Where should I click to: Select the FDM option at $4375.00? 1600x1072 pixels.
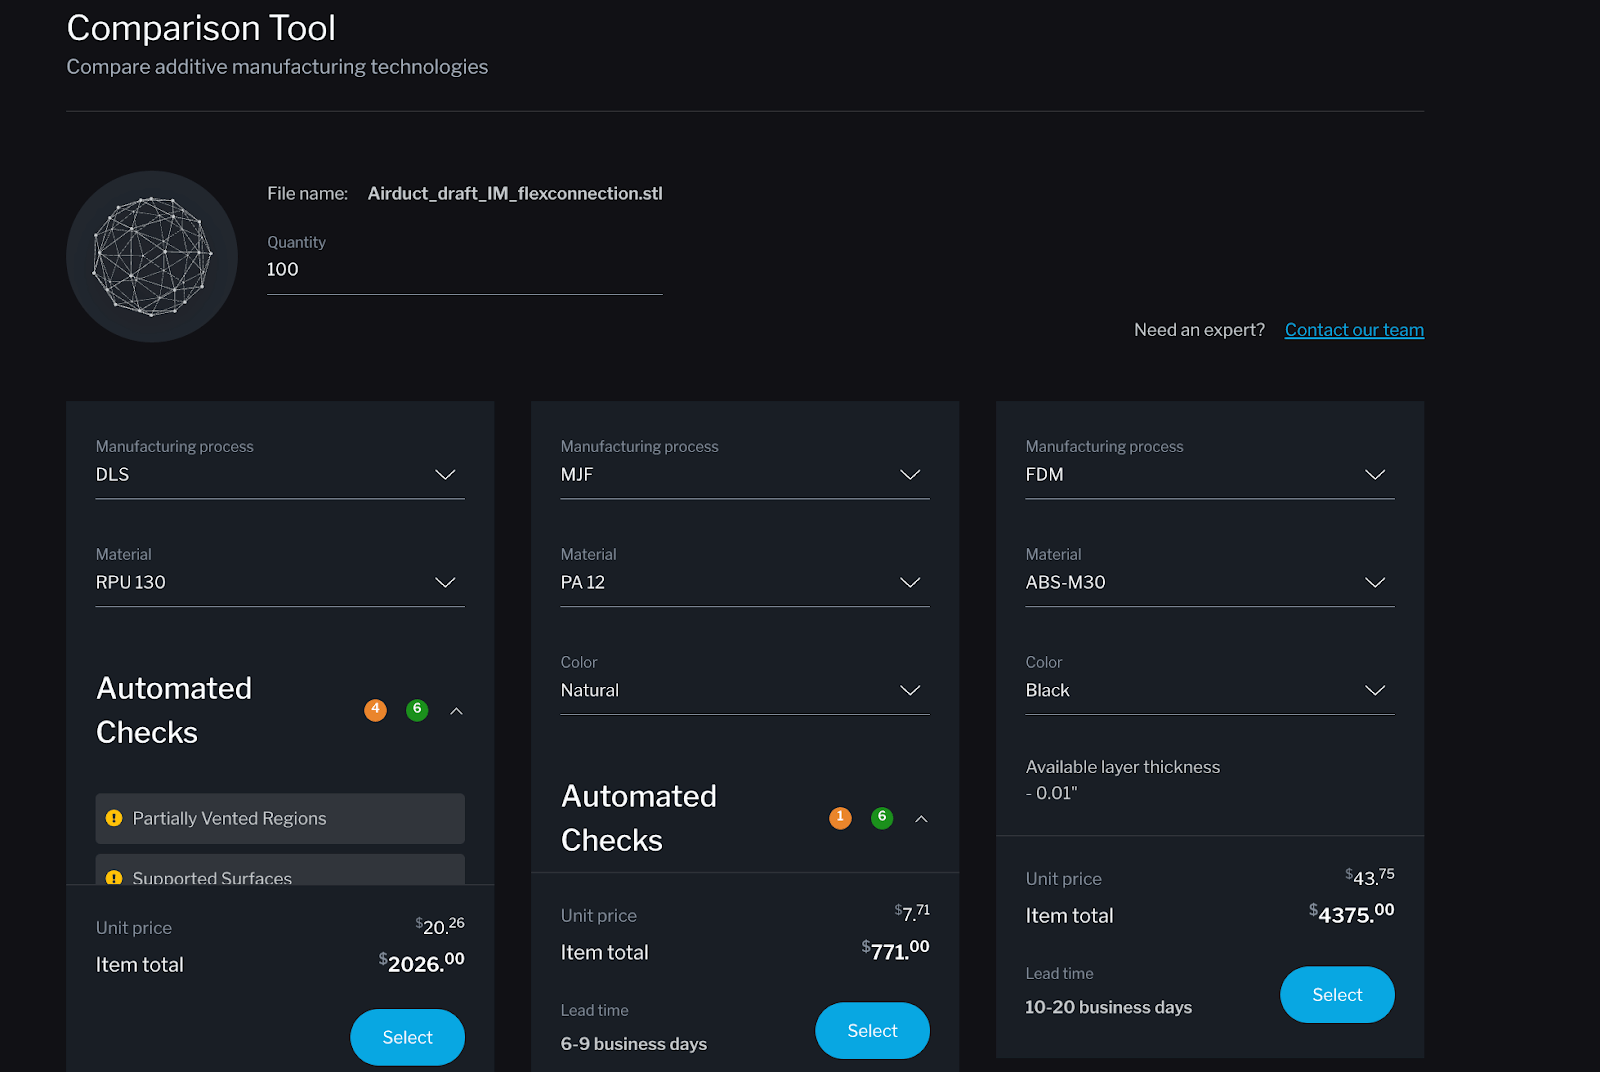pyautogui.click(x=1337, y=994)
